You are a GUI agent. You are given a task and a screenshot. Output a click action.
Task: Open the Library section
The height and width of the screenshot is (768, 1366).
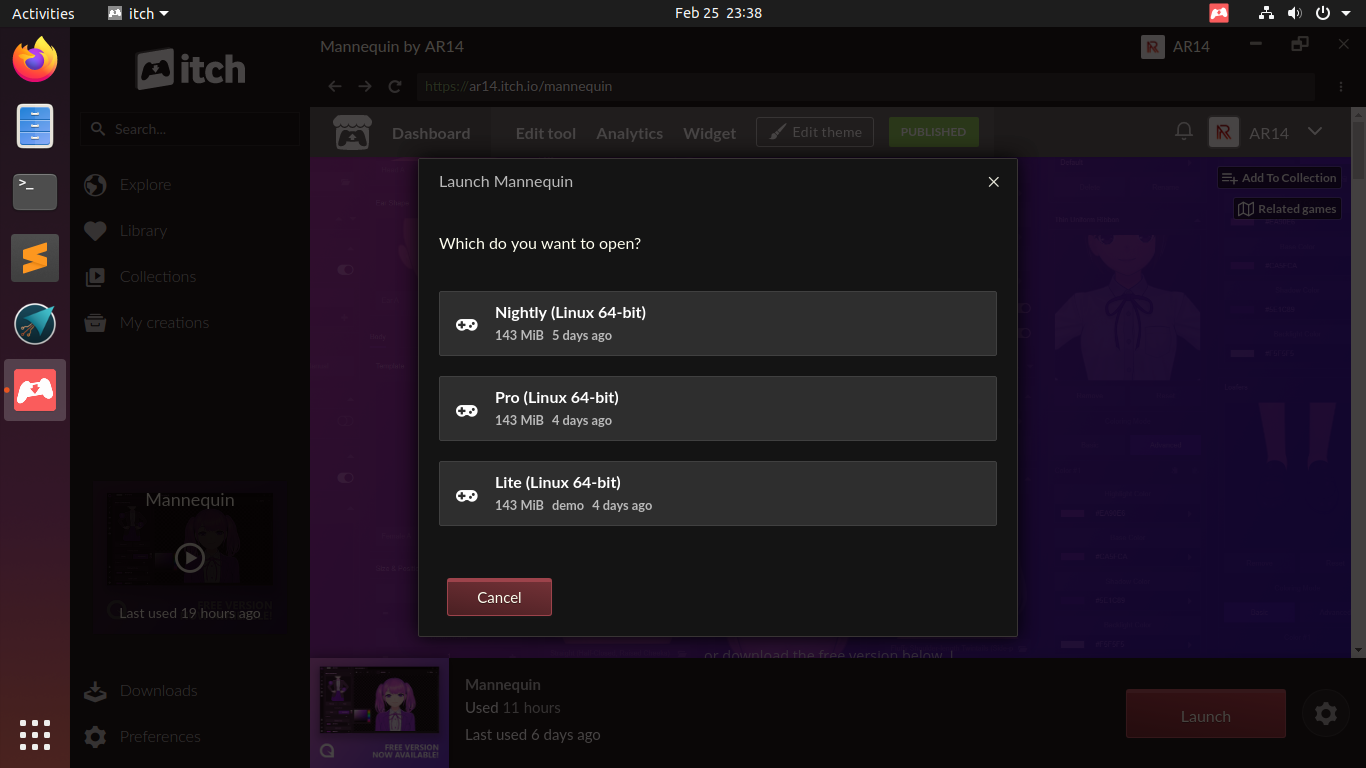coord(143,231)
